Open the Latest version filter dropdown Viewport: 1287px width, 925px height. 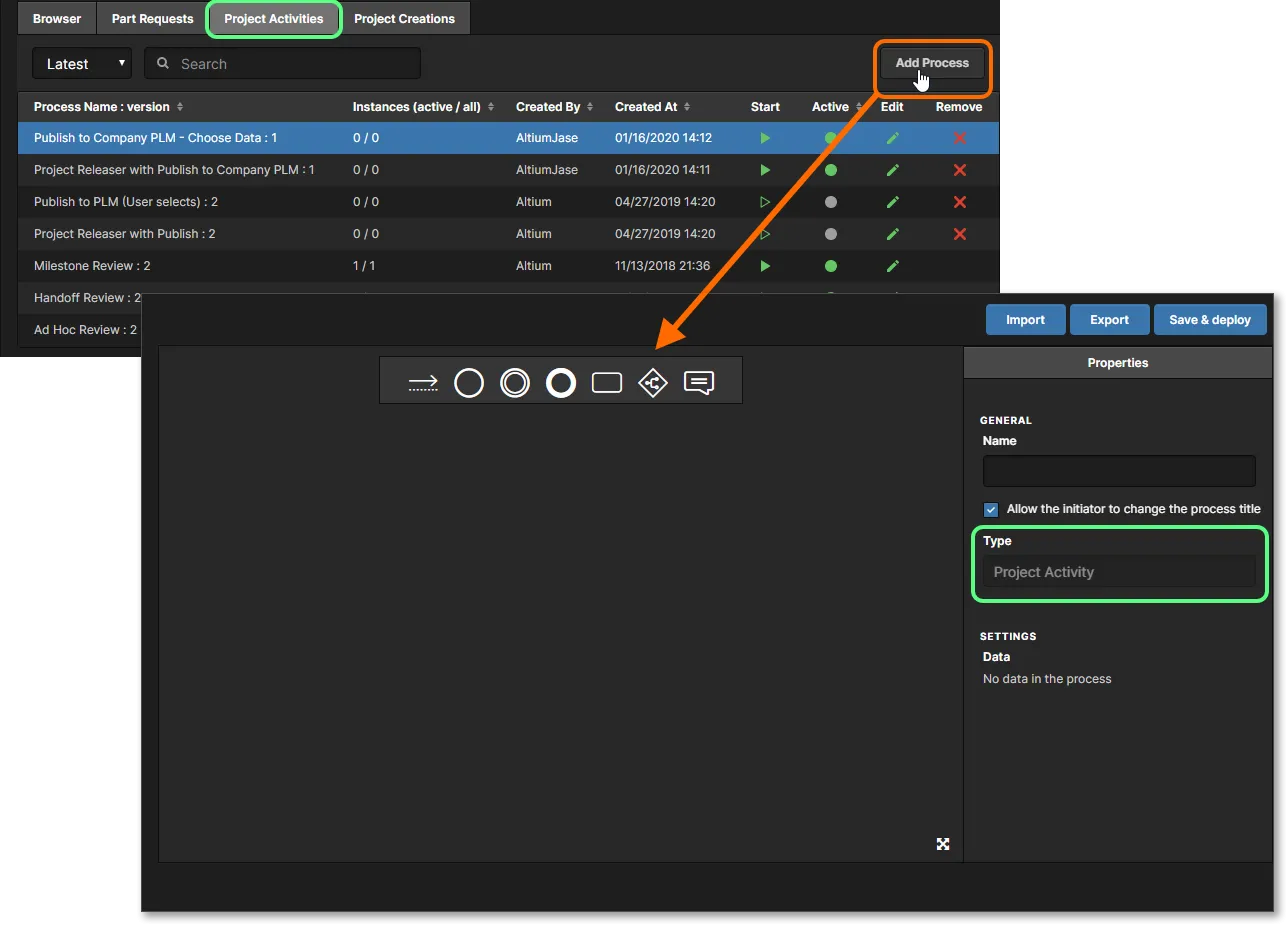[82, 64]
